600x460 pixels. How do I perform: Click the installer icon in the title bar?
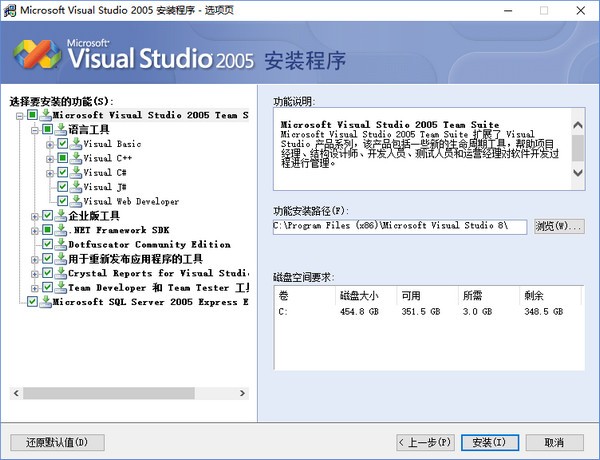[x=10, y=10]
